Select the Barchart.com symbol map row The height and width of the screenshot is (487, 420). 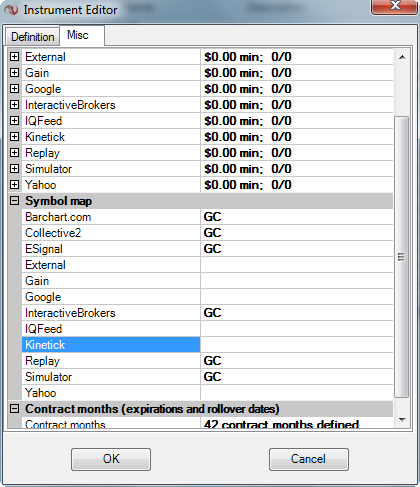tap(111, 217)
